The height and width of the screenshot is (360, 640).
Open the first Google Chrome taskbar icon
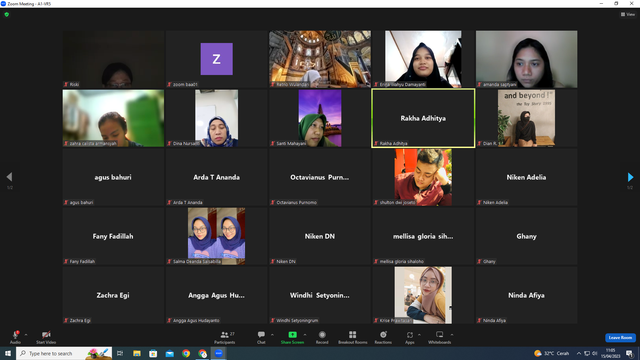click(x=186, y=353)
